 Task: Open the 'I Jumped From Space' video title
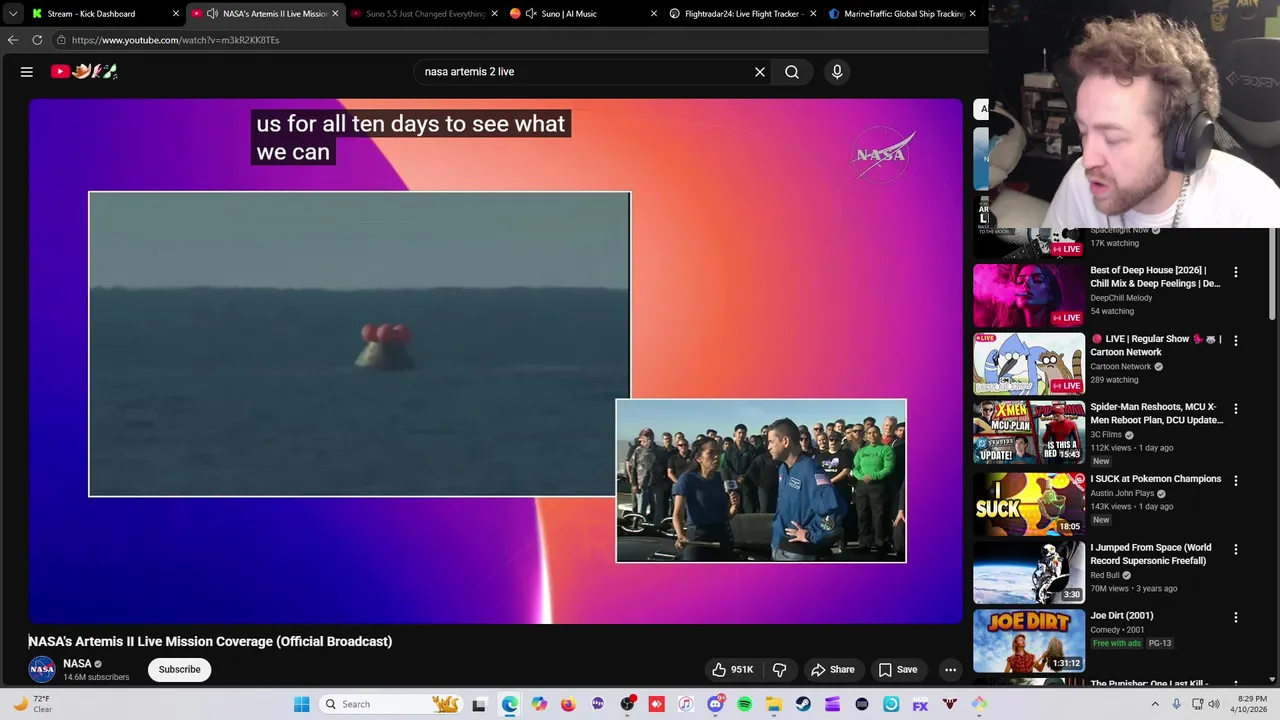point(1151,554)
